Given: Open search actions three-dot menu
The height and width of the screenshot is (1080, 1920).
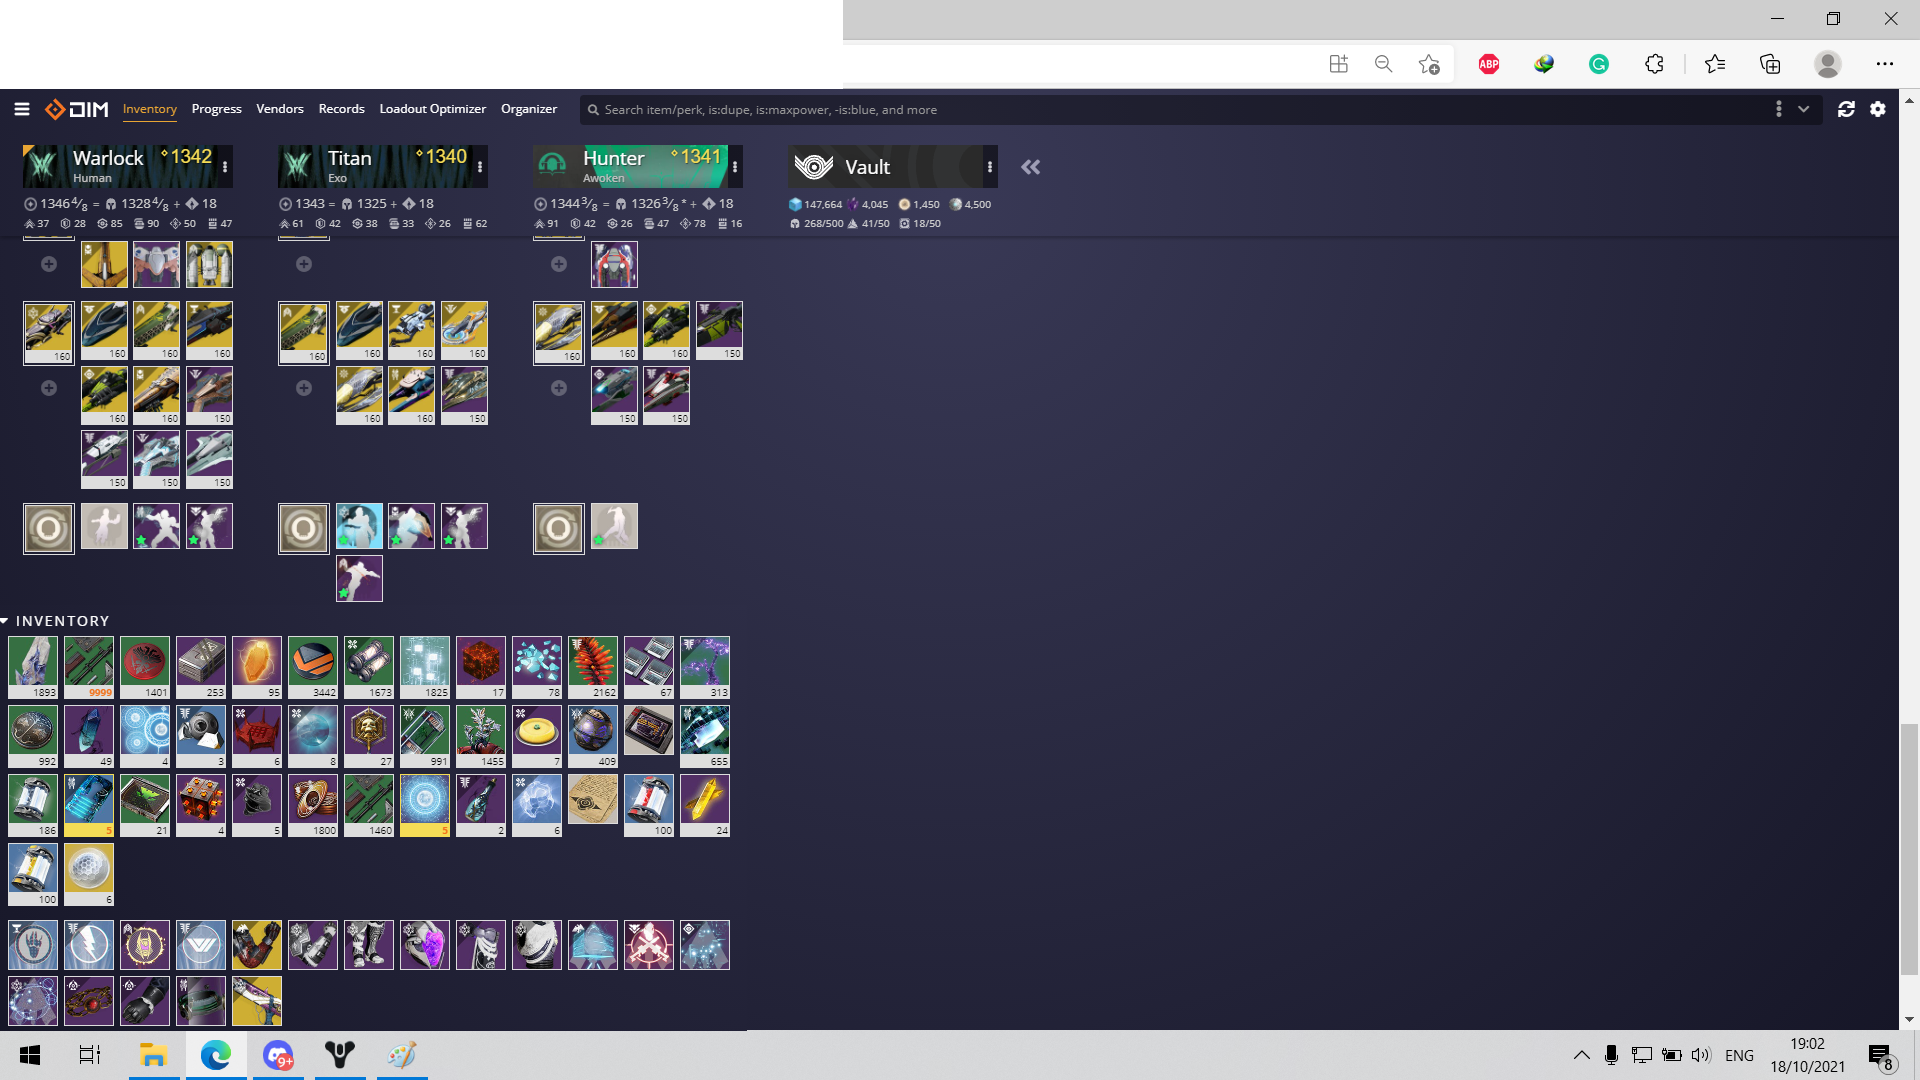Looking at the screenshot, I should click(1778, 109).
